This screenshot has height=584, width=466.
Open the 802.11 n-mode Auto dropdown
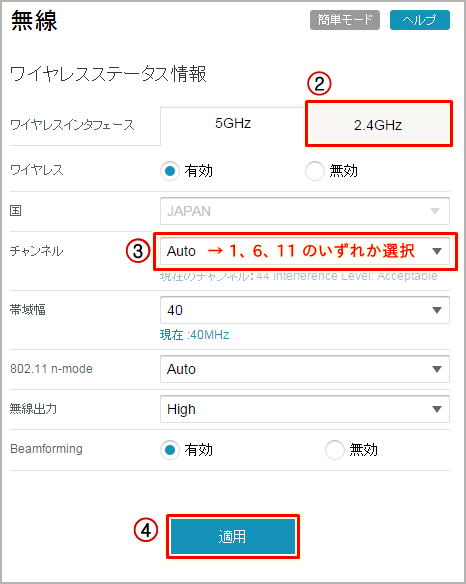point(305,369)
